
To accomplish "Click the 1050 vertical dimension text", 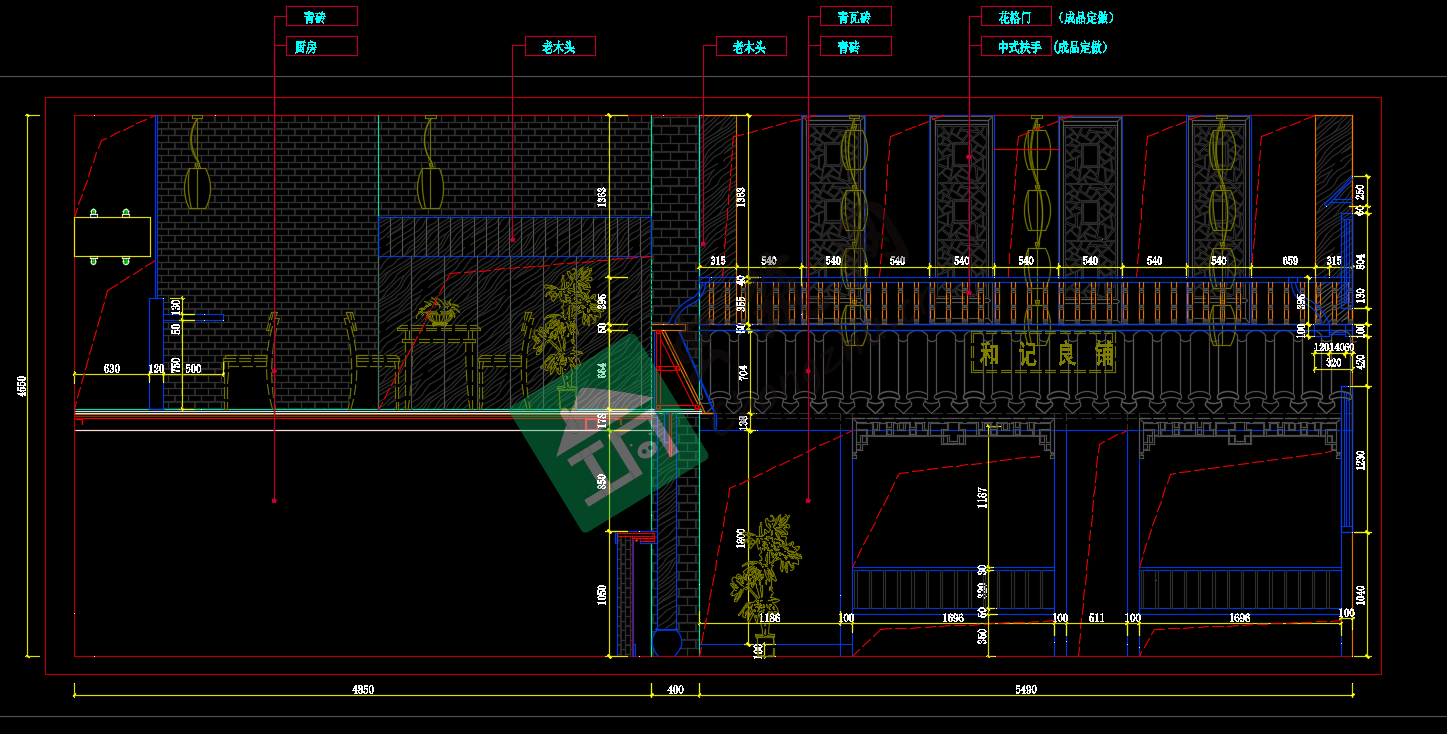I will coord(602,595).
